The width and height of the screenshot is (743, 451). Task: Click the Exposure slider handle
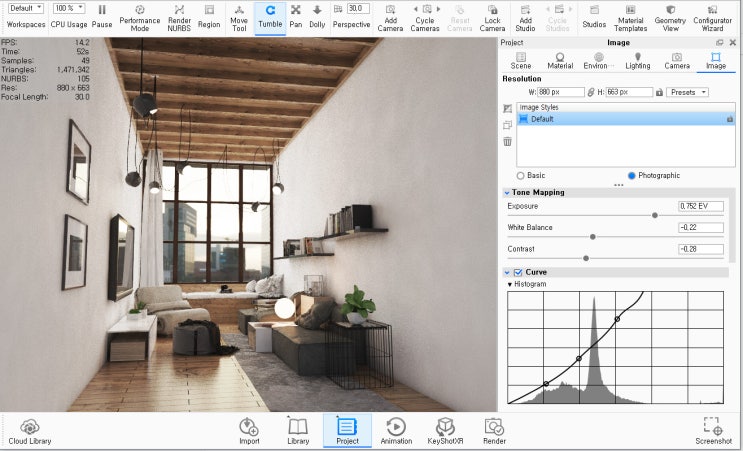(x=654, y=216)
